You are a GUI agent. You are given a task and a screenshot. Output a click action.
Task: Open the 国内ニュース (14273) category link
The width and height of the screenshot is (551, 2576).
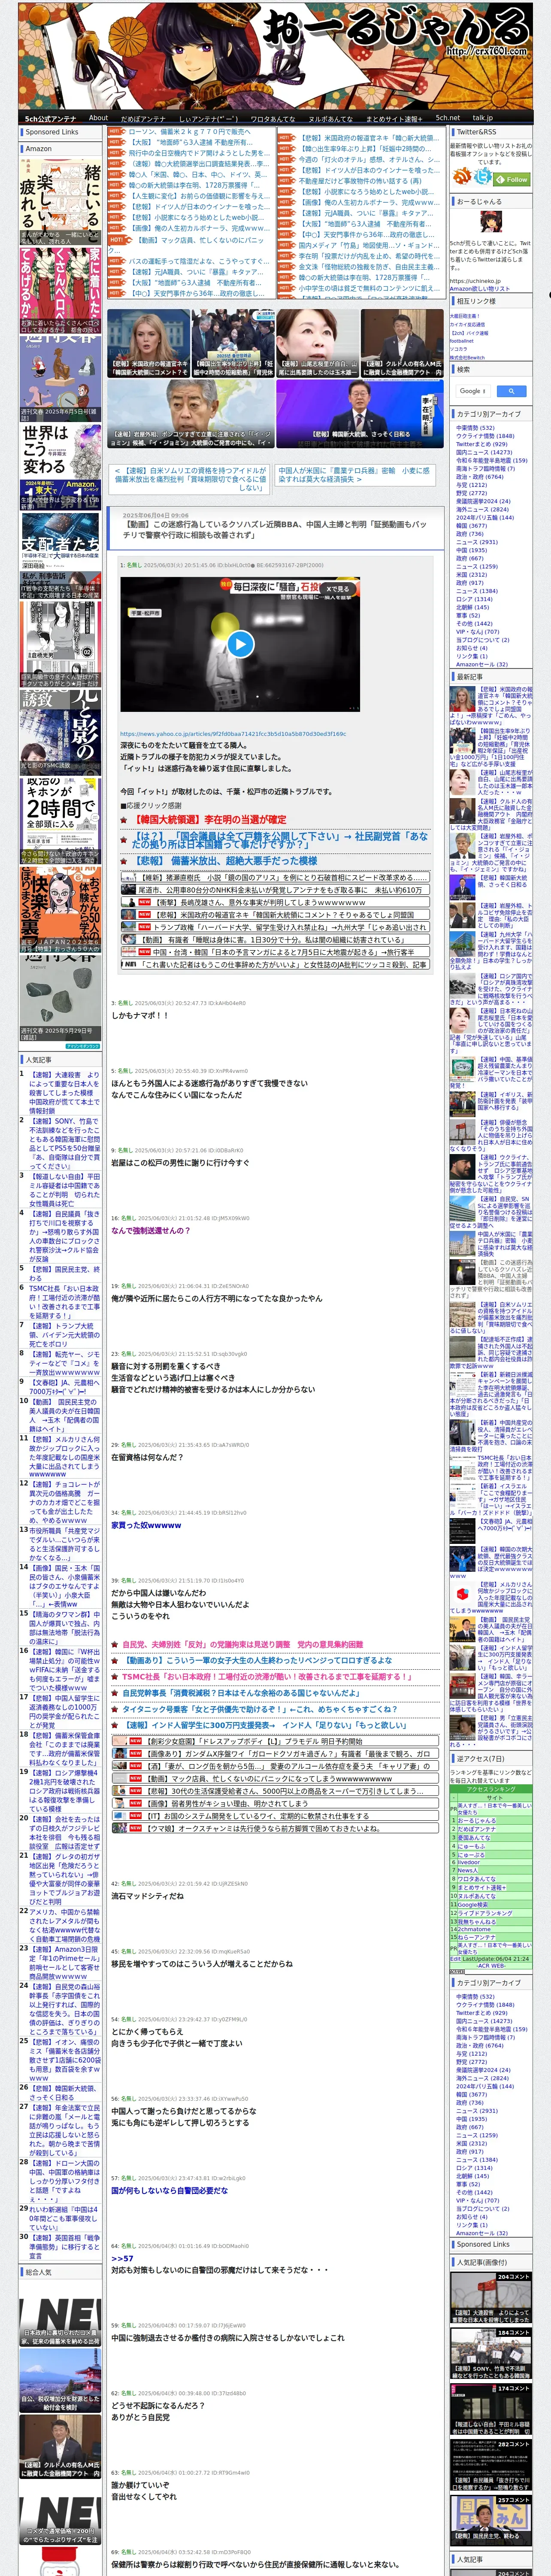click(x=484, y=452)
